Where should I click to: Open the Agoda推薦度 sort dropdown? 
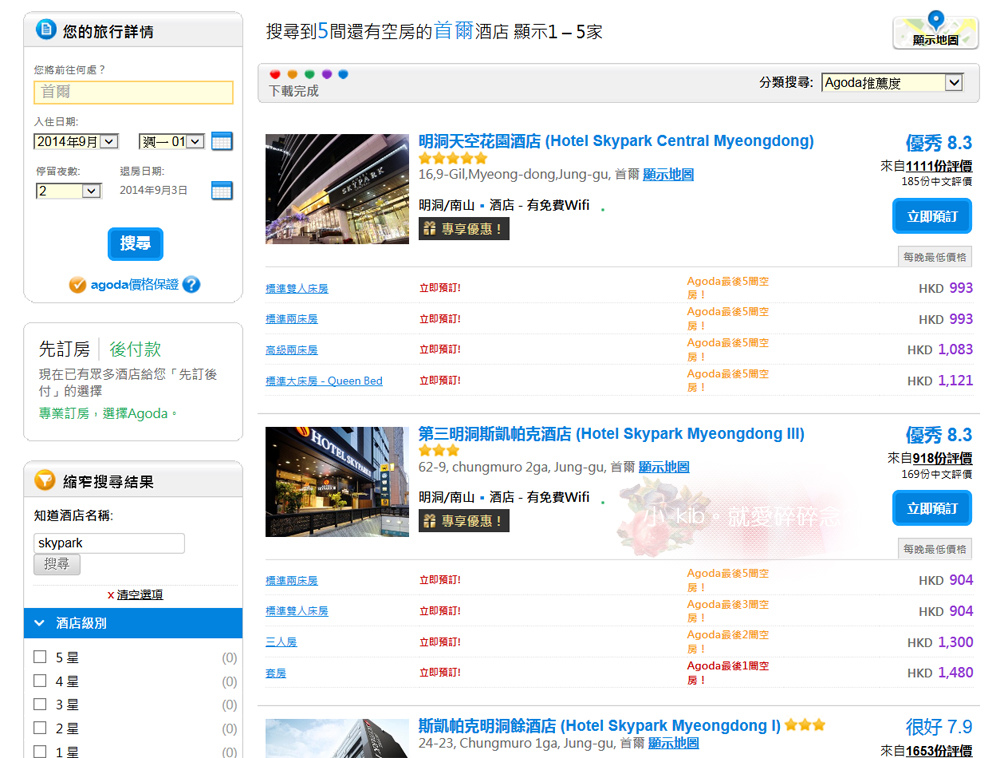pyautogui.click(x=892, y=82)
